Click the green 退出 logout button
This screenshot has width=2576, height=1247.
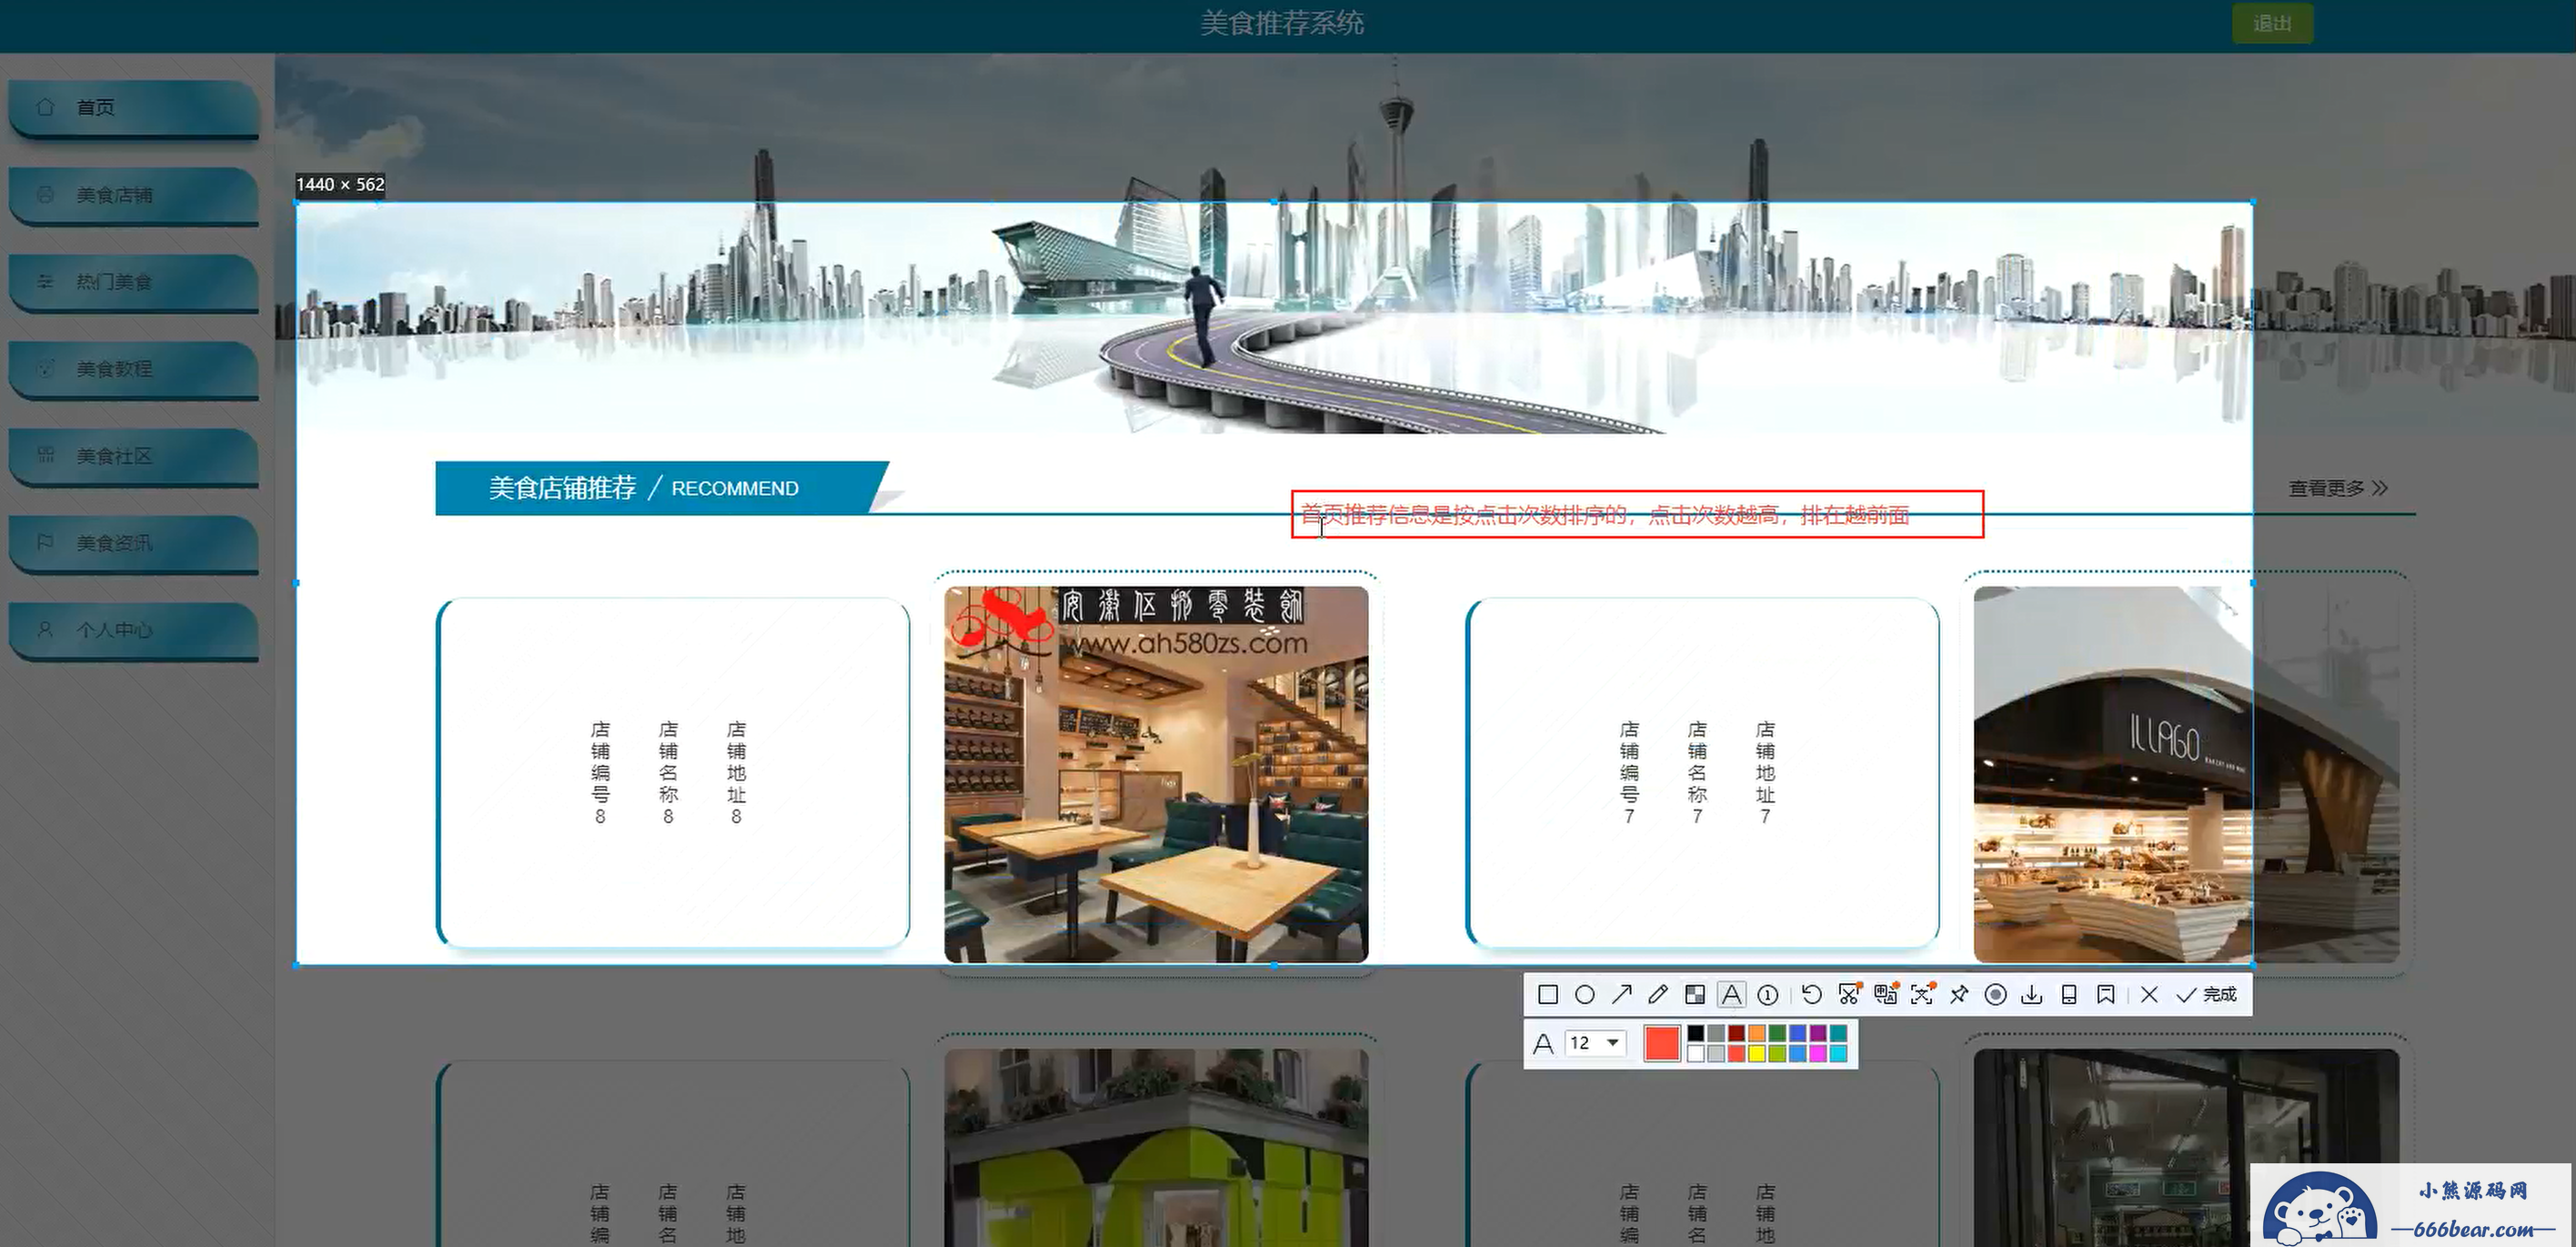[2272, 23]
